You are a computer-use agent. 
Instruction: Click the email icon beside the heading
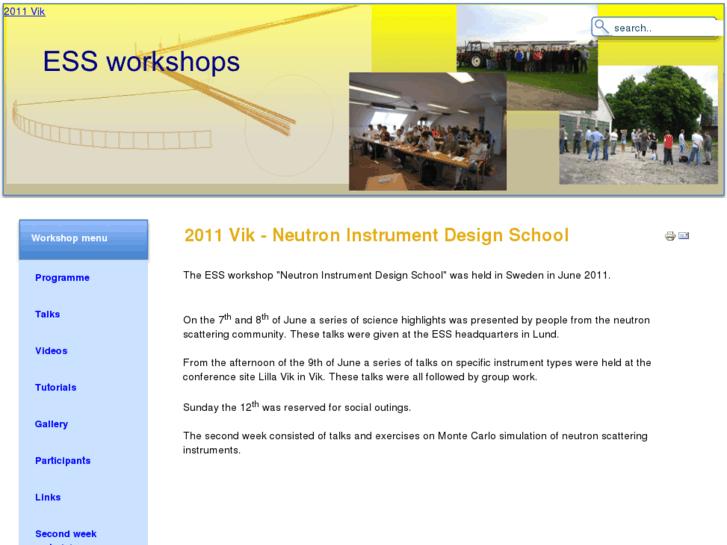click(x=684, y=236)
